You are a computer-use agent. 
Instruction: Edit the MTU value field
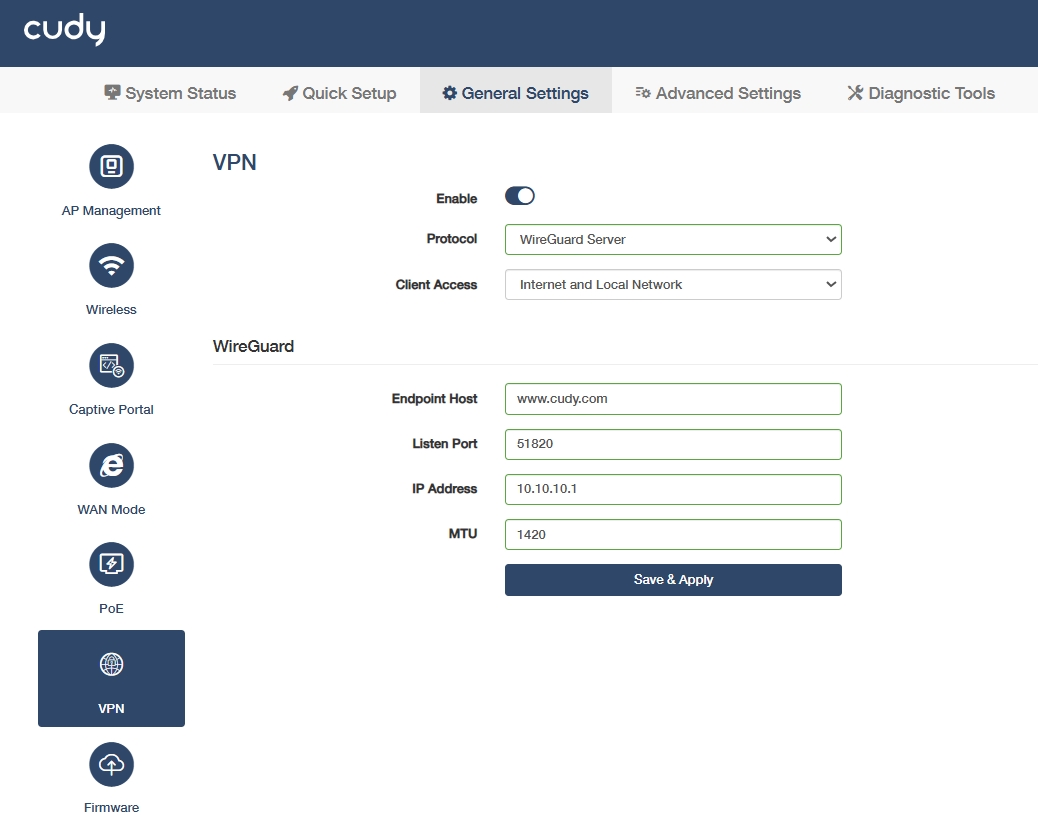click(x=673, y=534)
